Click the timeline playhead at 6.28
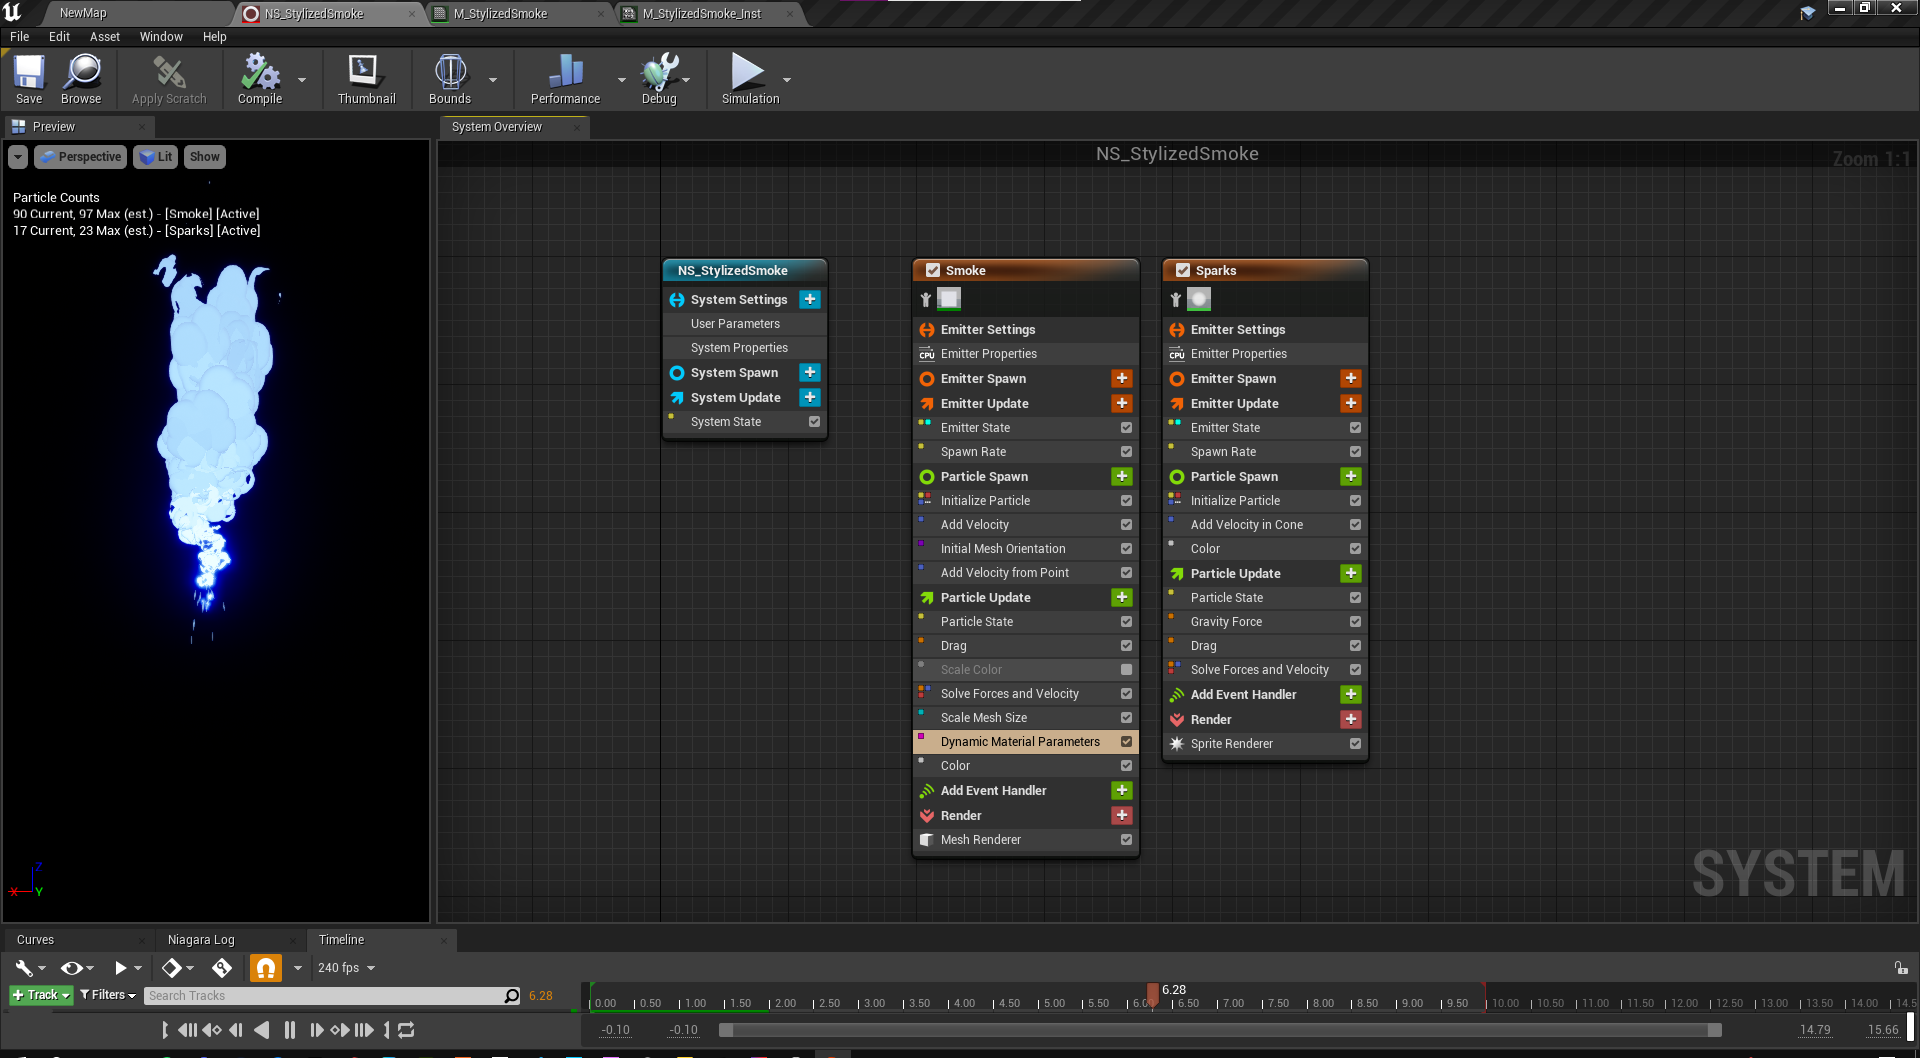 pos(1153,993)
